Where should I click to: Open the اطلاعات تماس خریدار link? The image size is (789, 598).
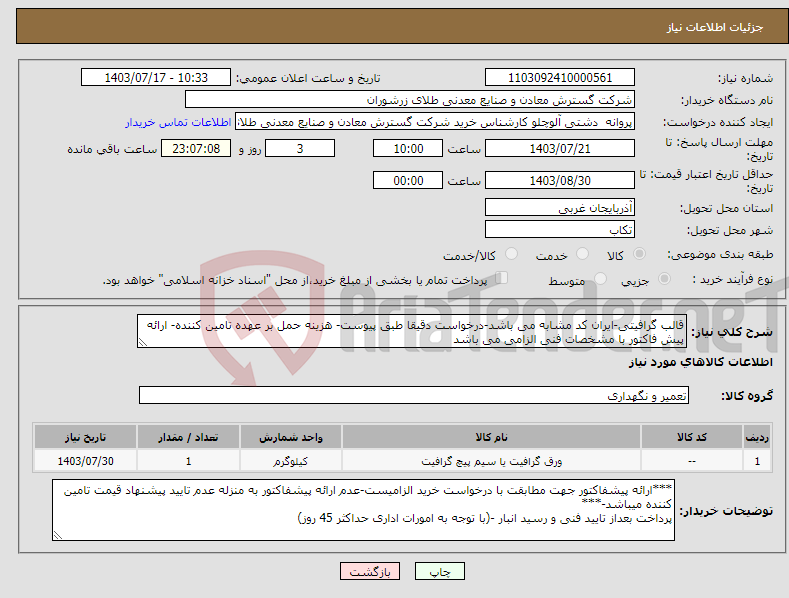[178, 122]
